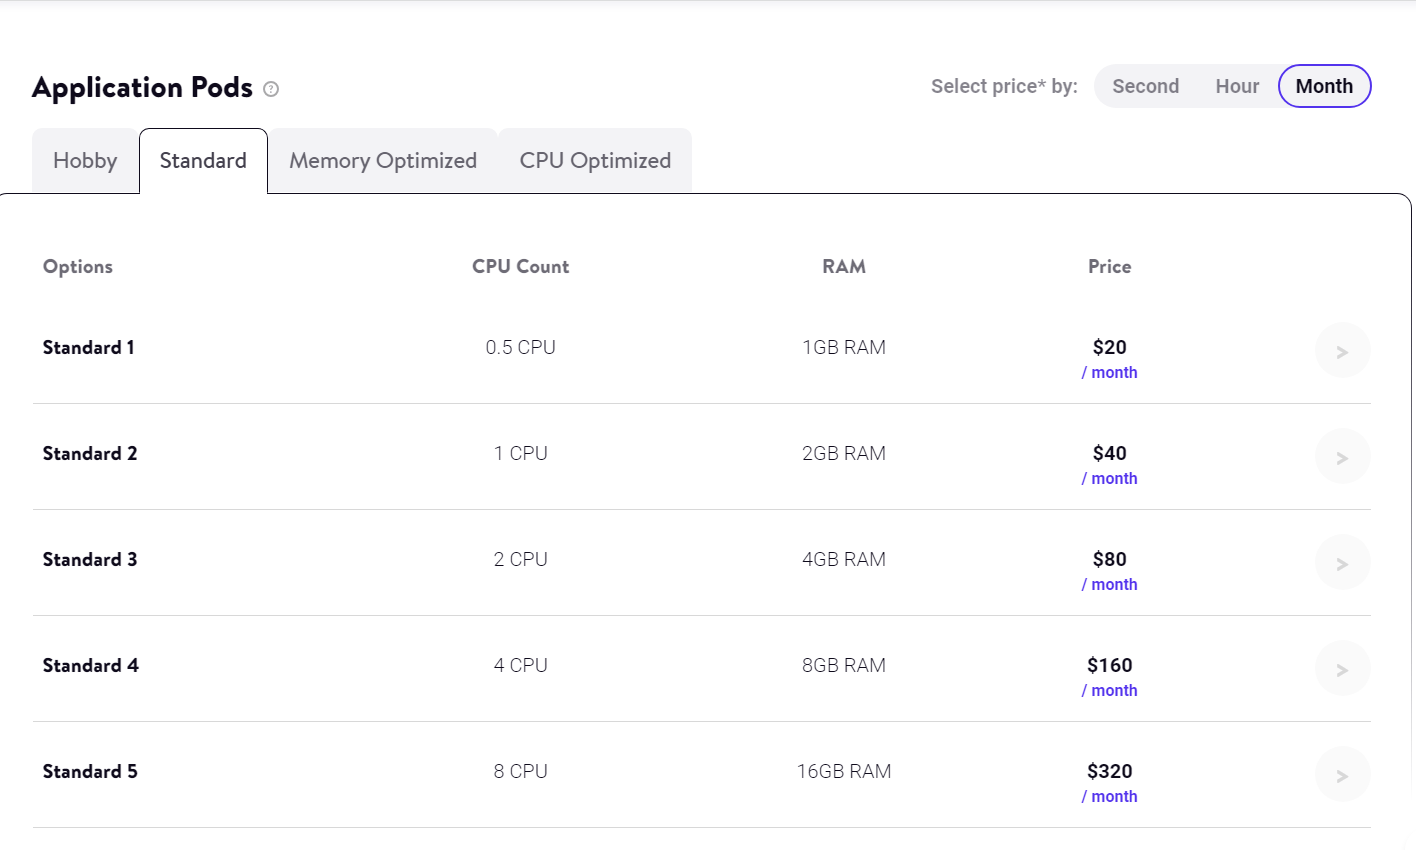
Task: Click / month link for Standard 4
Action: tap(1110, 690)
